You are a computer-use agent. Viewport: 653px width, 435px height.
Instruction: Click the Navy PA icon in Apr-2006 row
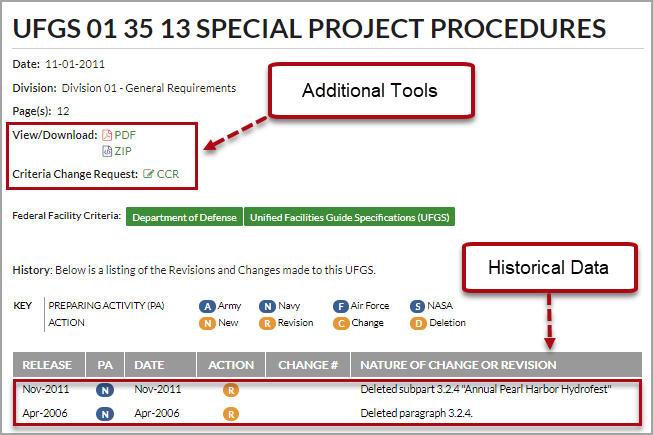tap(105, 414)
